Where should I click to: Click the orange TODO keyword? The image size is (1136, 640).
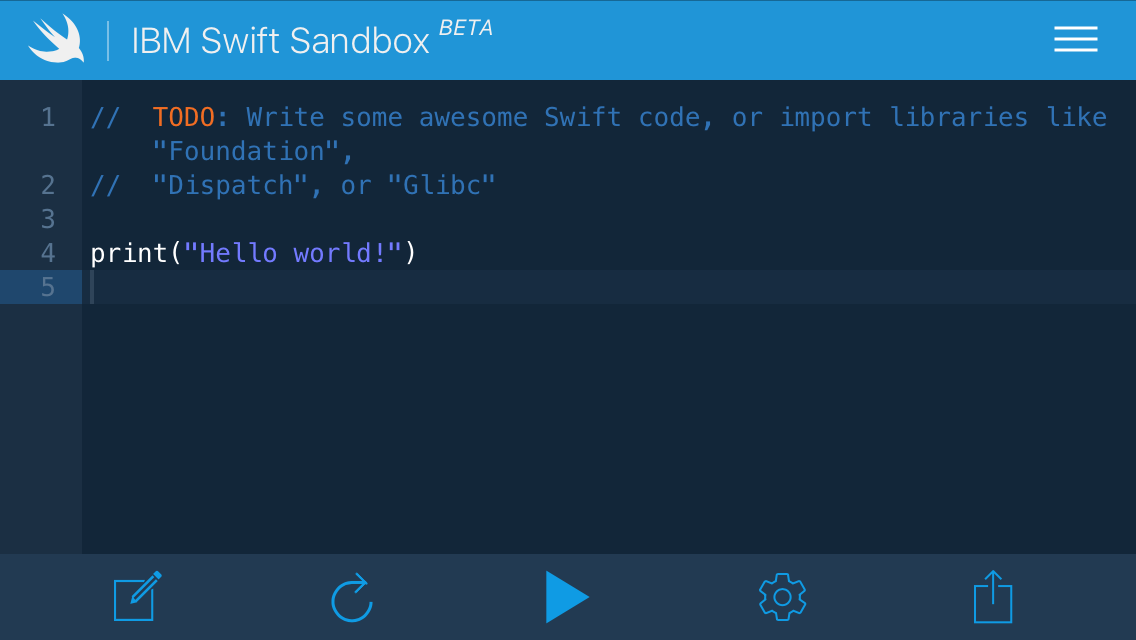pyautogui.click(x=183, y=117)
